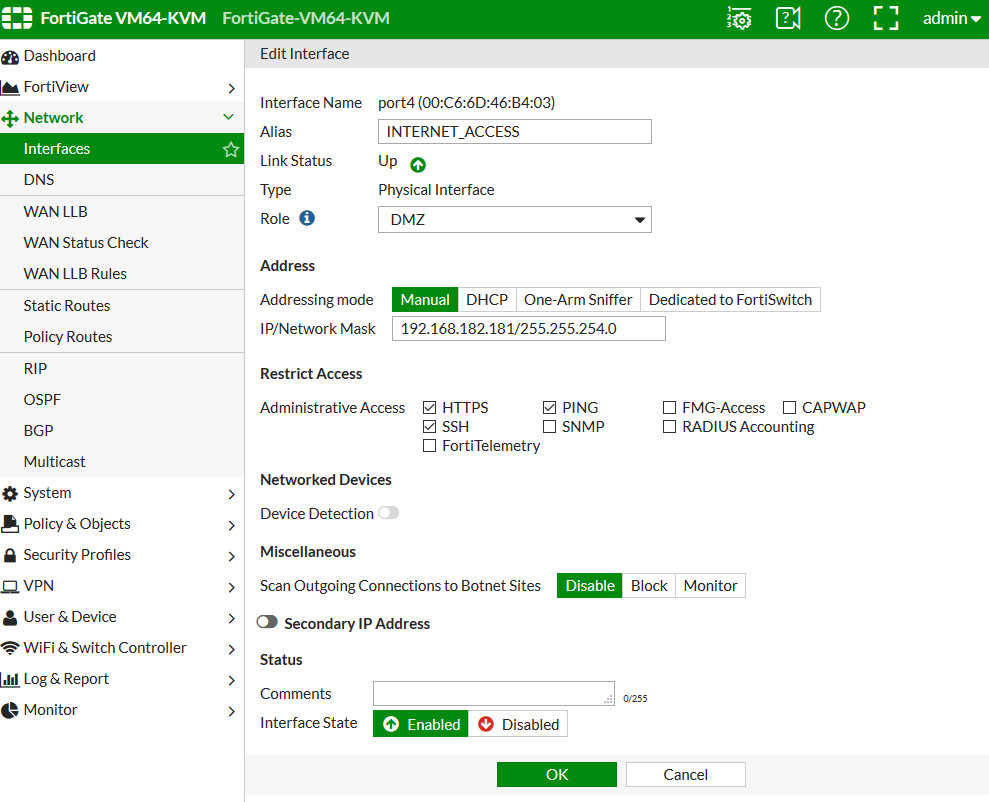This screenshot has width=989, height=802.
Task: Click the Role info icon
Action: pos(307,218)
